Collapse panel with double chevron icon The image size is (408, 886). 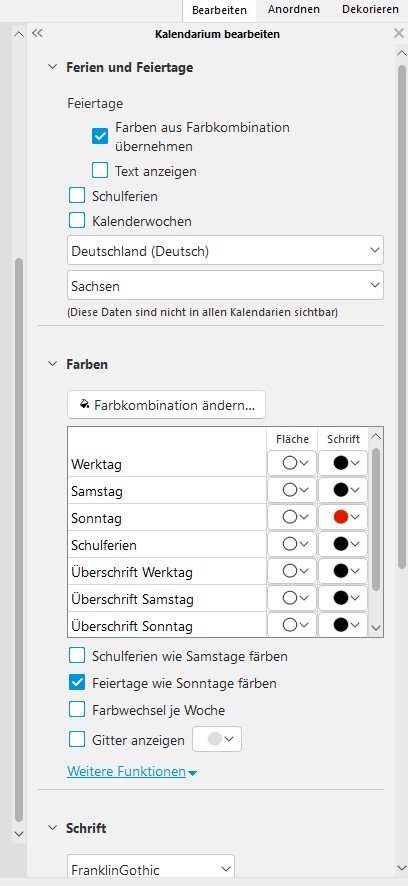pos(37,33)
